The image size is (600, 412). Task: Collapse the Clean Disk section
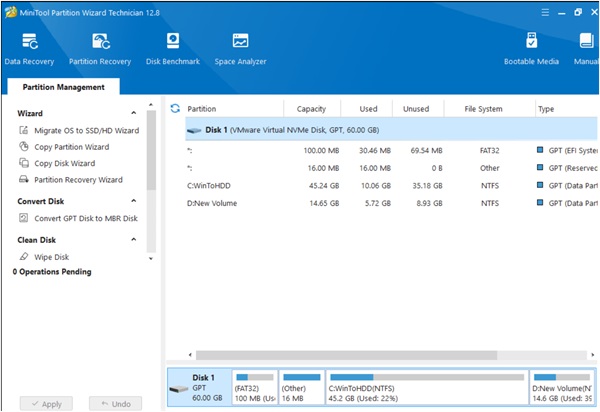click(134, 239)
